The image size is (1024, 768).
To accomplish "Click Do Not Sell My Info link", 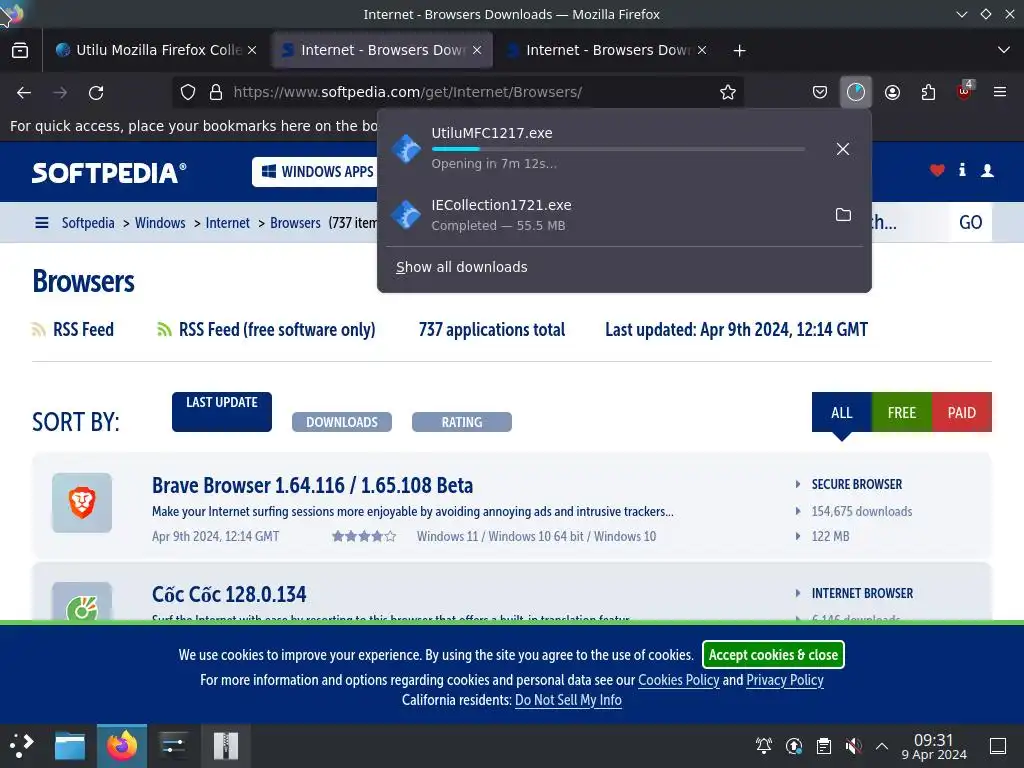I will click(568, 700).
